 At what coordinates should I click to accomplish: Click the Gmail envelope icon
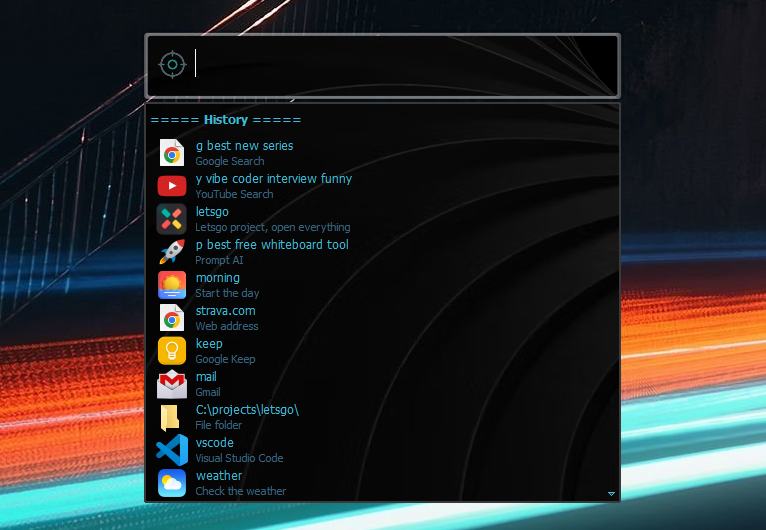point(172,384)
